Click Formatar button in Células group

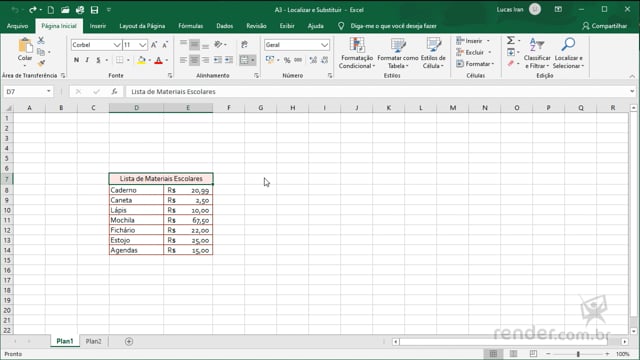pyautogui.click(x=475, y=64)
